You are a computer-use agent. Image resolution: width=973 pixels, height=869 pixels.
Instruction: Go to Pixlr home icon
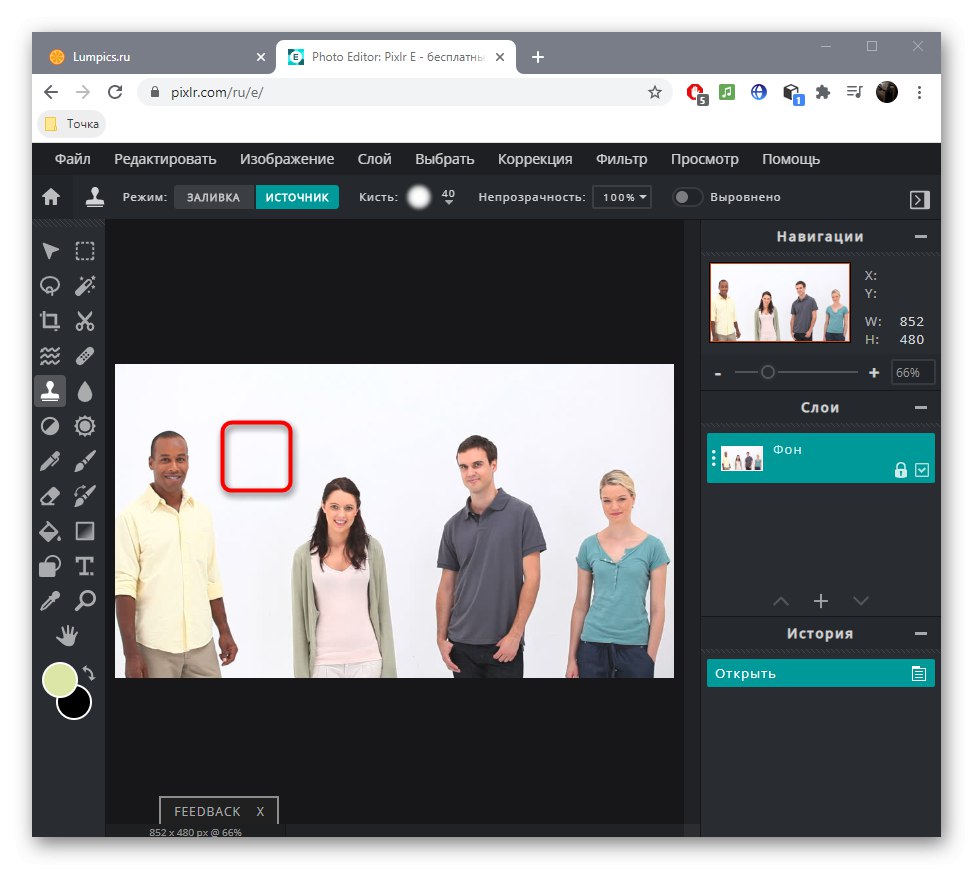coord(51,197)
